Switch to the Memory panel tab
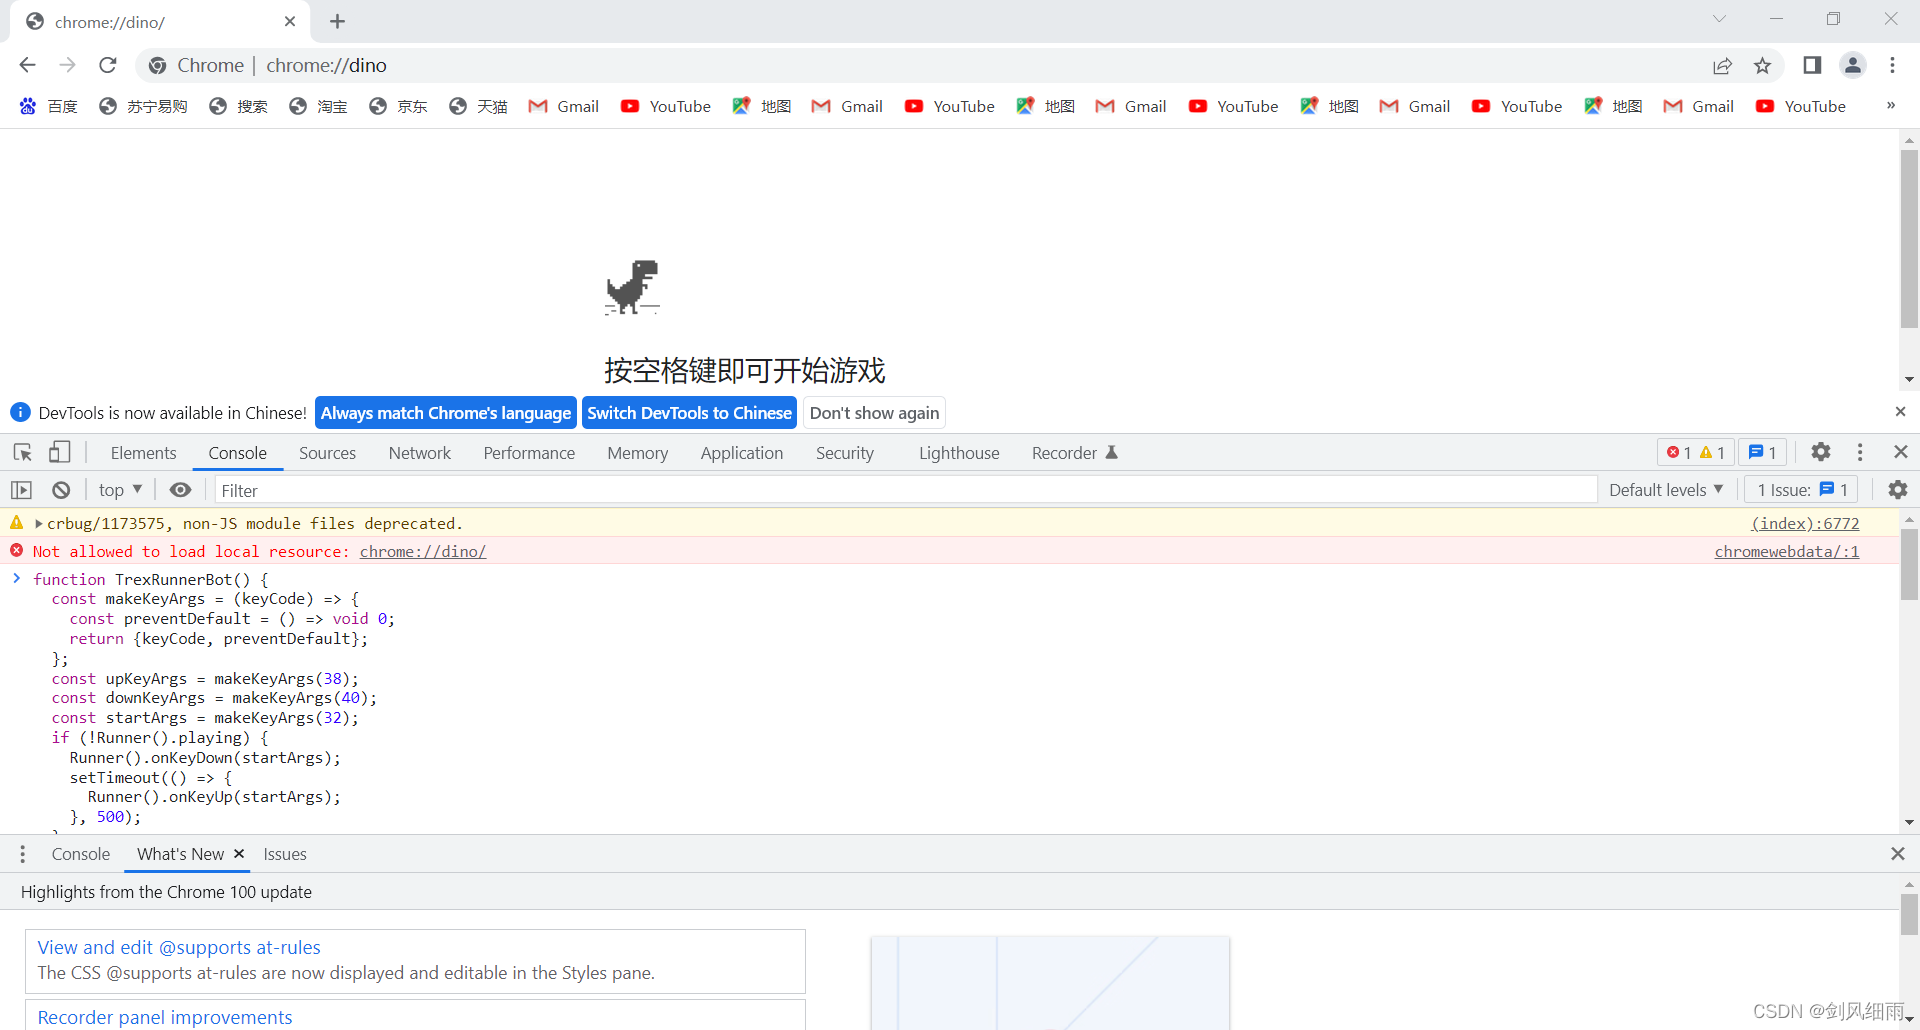Viewport: 1920px width, 1030px height. 637,453
